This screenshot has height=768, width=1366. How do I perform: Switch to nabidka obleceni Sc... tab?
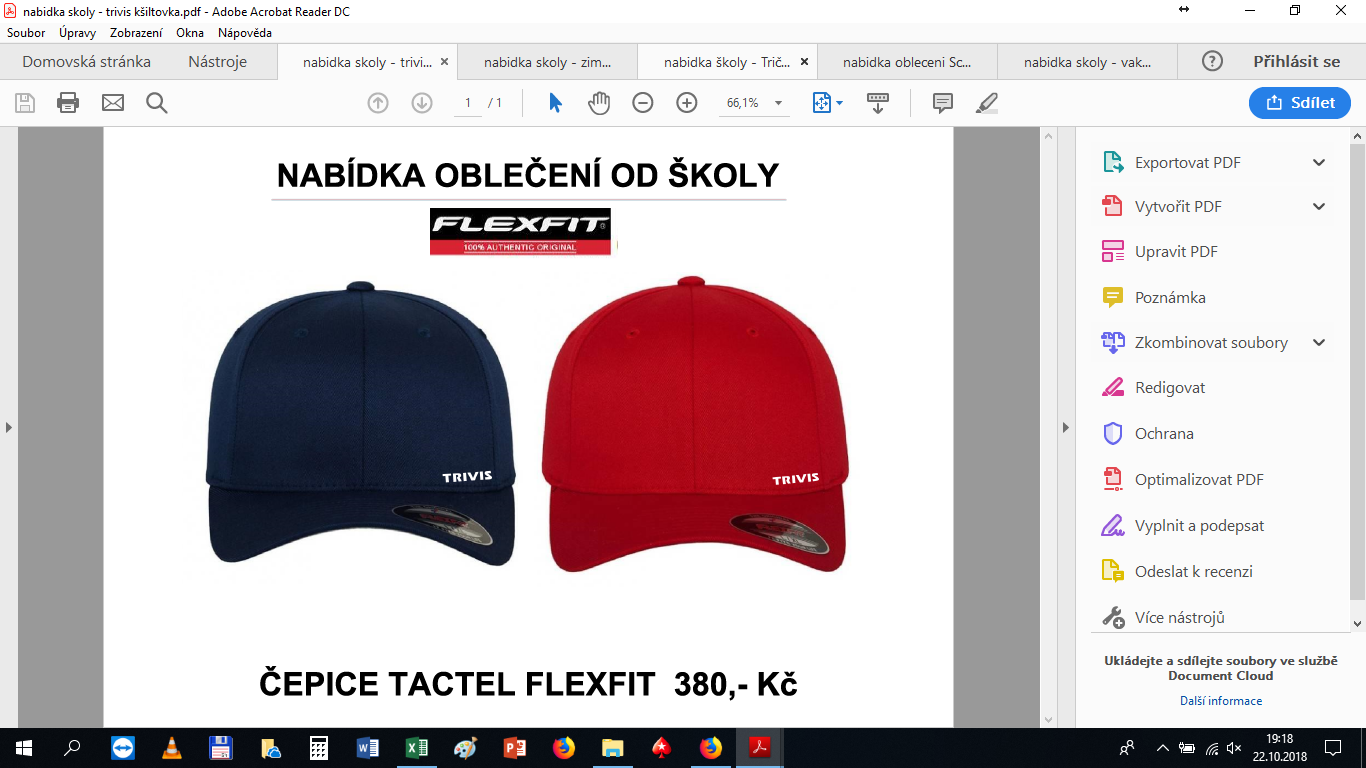pos(907,62)
